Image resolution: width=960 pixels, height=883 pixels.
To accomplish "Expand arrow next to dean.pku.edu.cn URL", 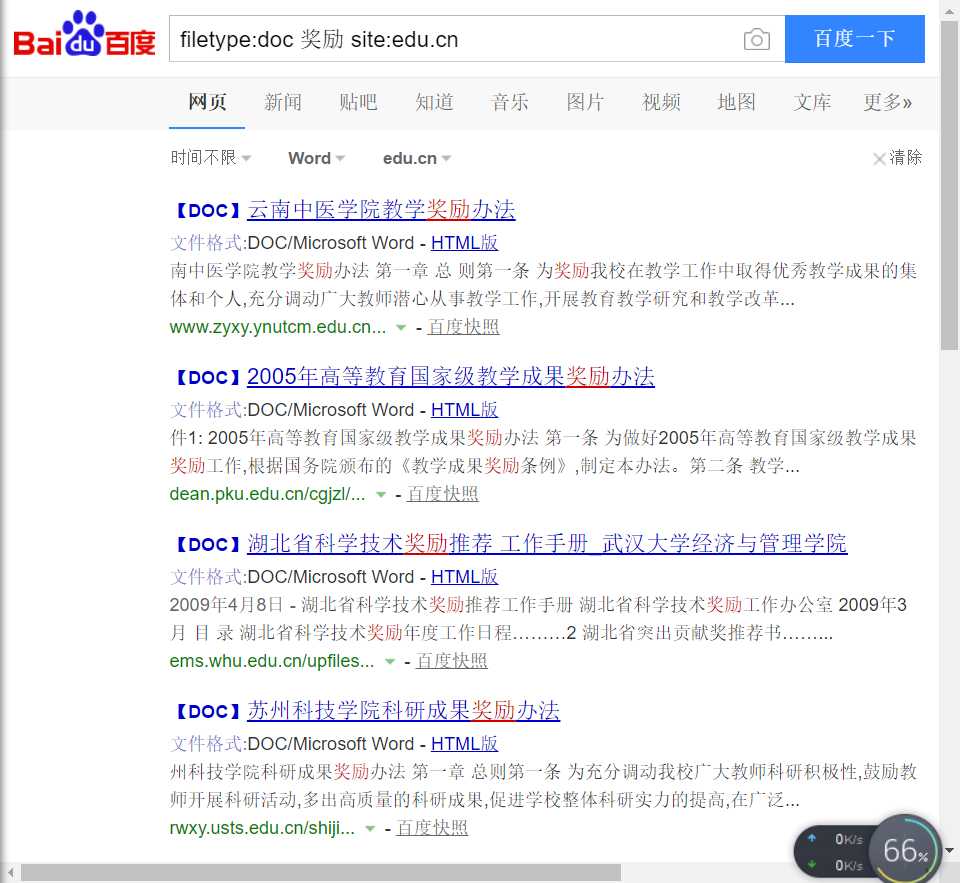I will tap(381, 495).
